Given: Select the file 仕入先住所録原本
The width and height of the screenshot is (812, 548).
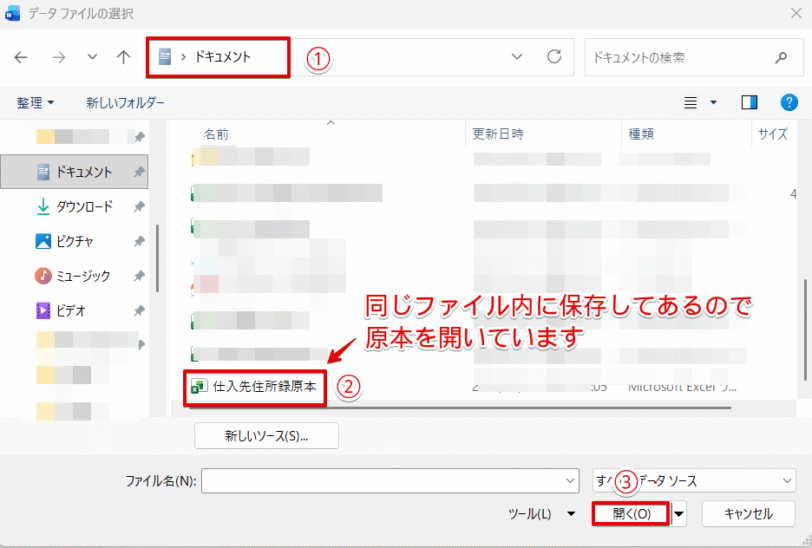Looking at the screenshot, I should 264,386.
